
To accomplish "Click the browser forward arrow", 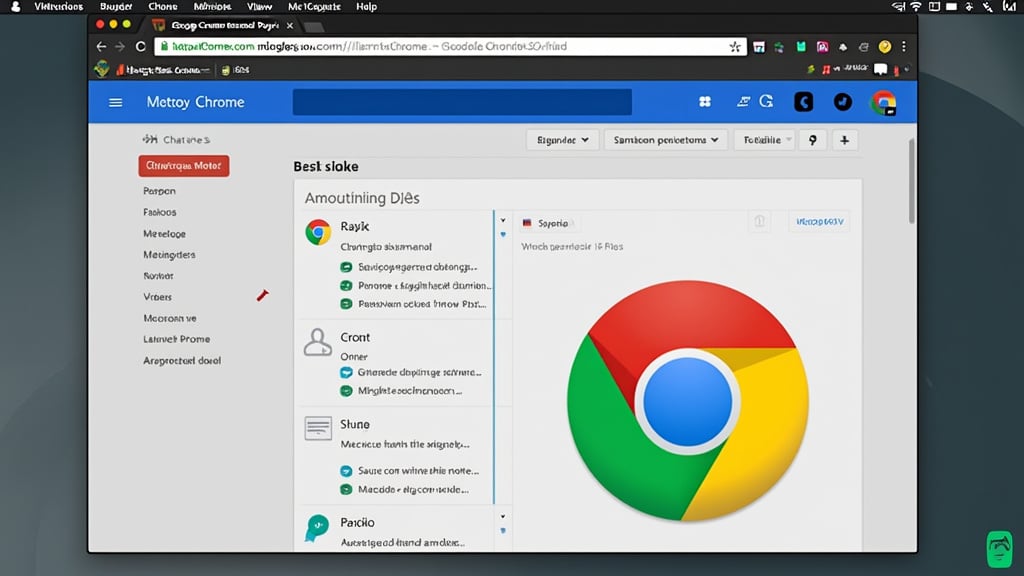I will 120,46.
